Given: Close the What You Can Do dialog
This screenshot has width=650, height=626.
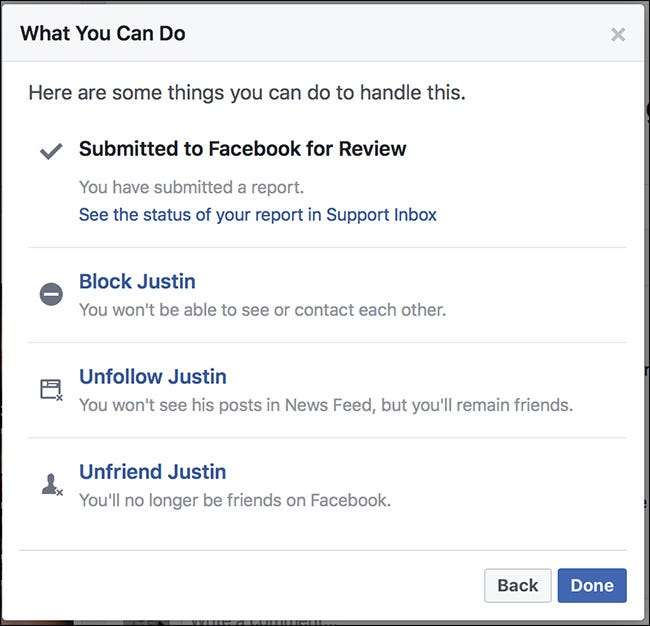Looking at the screenshot, I should tap(618, 35).
